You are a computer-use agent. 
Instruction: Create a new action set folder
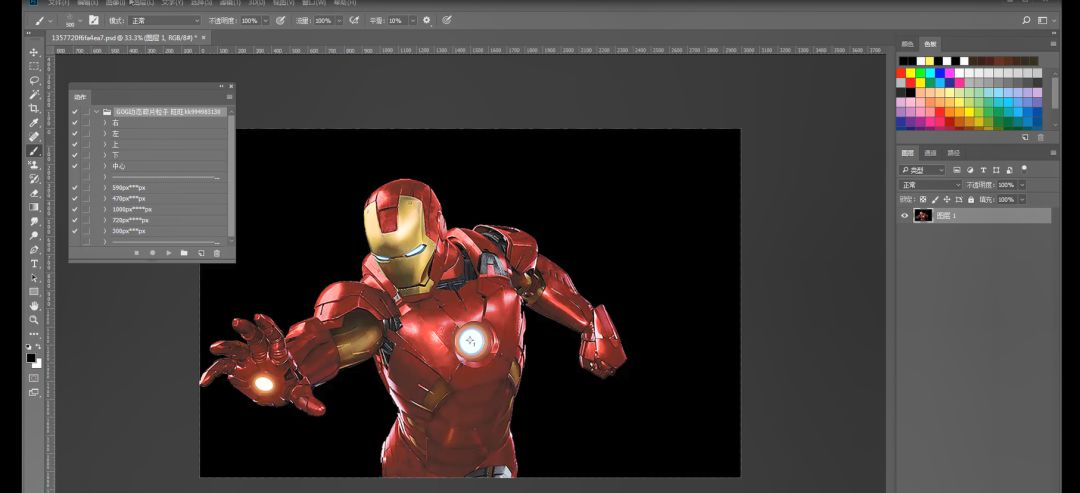(184, 253)
